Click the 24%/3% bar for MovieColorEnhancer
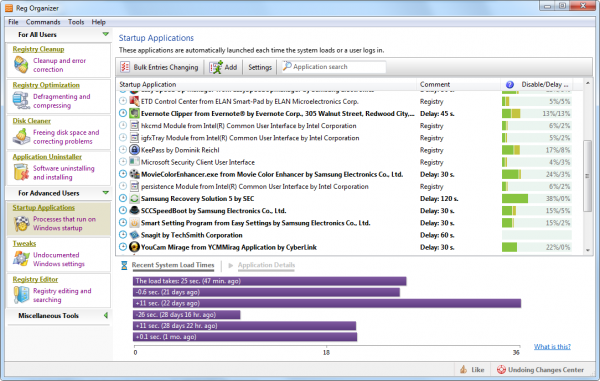 click(536, 174)
